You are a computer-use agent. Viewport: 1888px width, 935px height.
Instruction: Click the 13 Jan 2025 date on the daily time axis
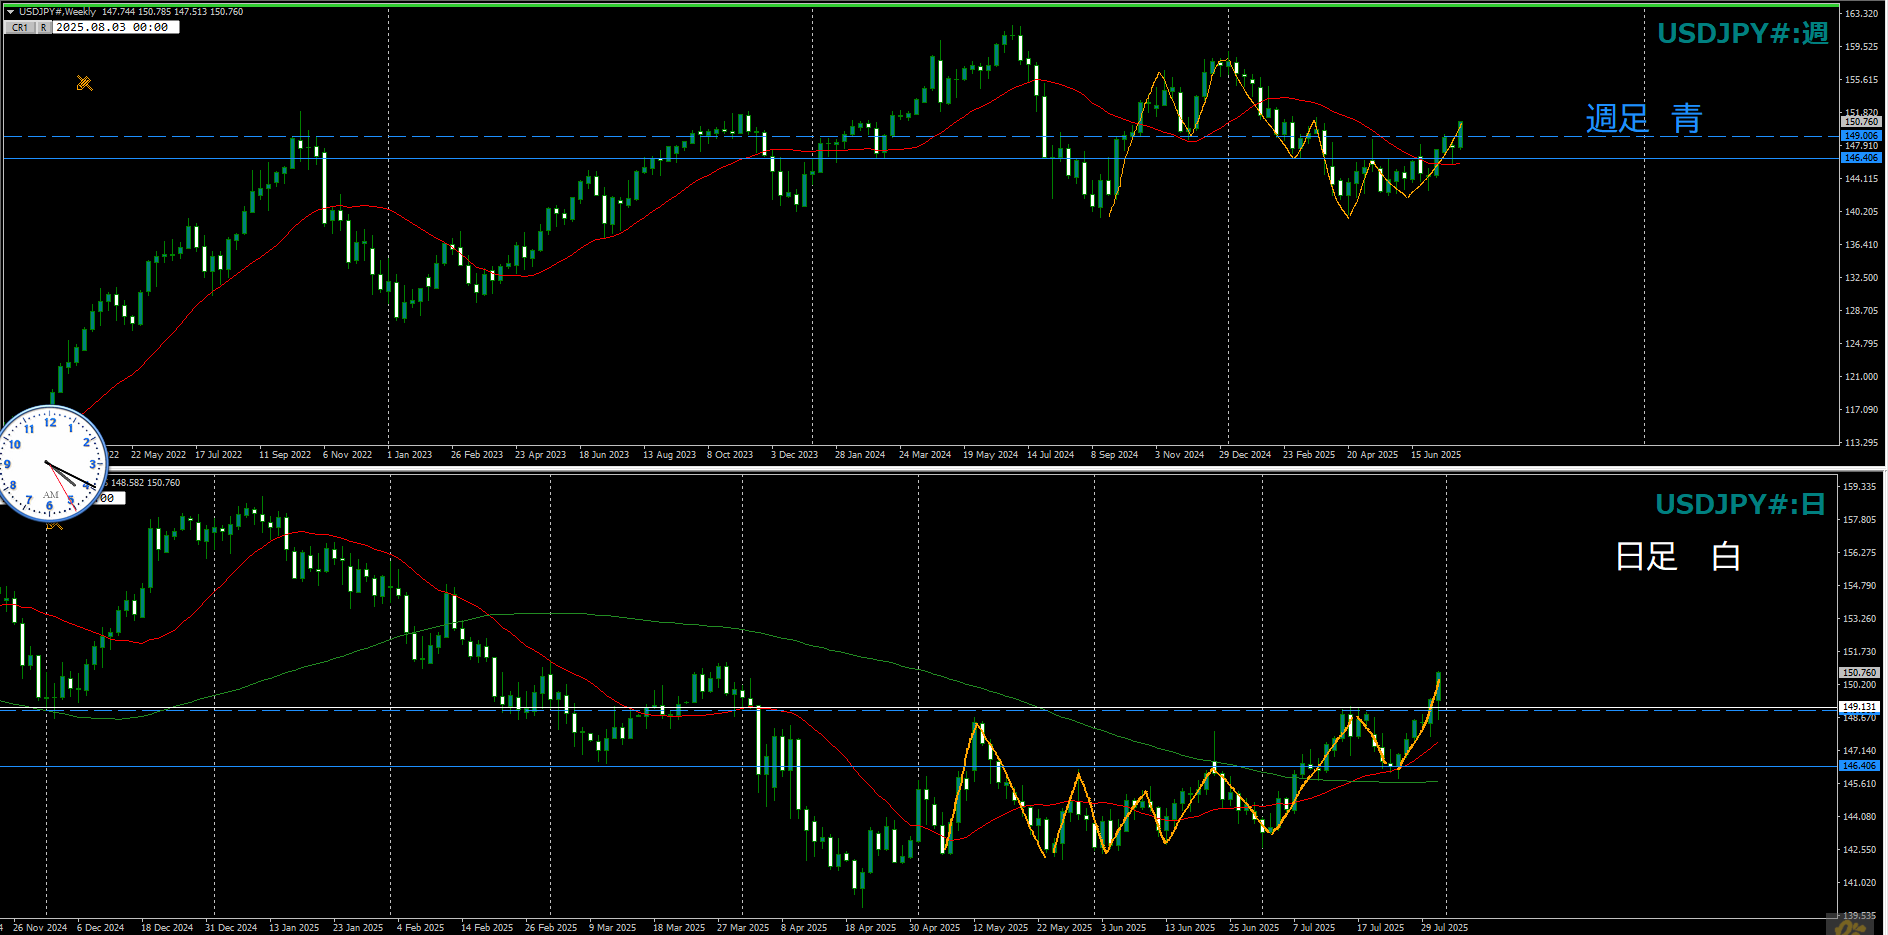pyautogui.click(x=294, y=928)
